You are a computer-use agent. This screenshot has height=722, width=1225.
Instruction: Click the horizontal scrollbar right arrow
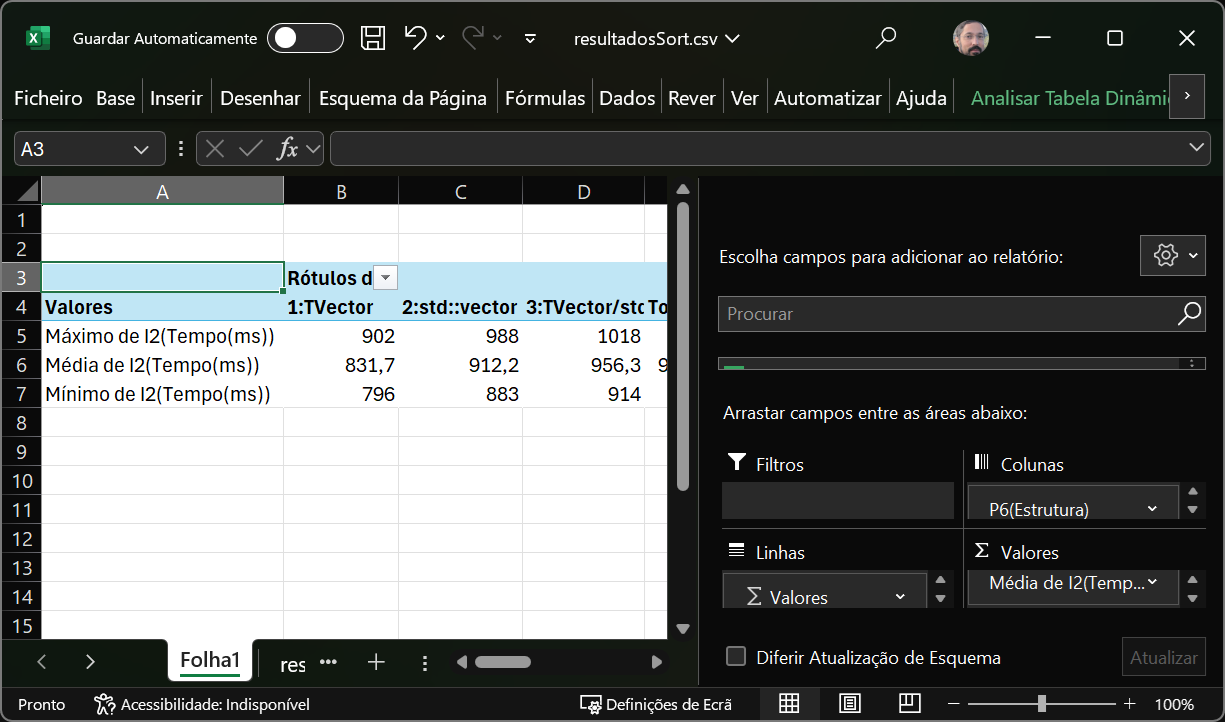[657, 662]
